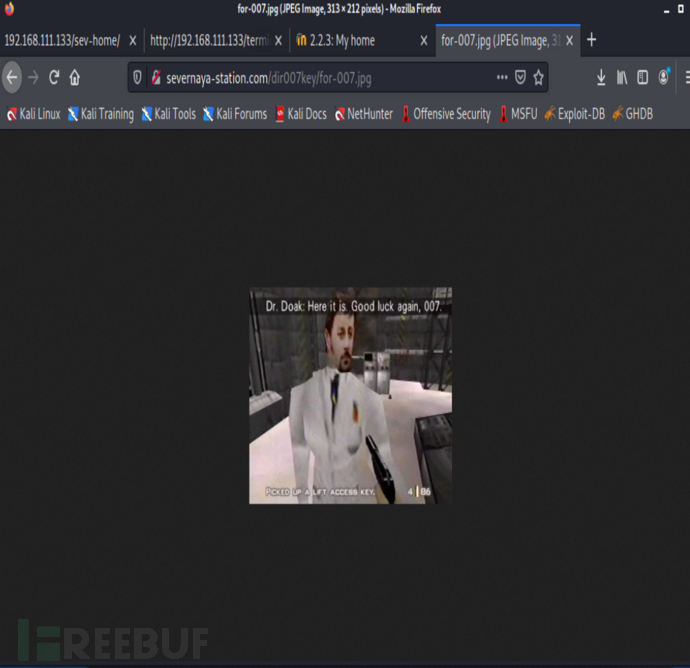Open the Kali Training bookmark
Viewport: 690px width, 668px height.
tap(101, 114)
